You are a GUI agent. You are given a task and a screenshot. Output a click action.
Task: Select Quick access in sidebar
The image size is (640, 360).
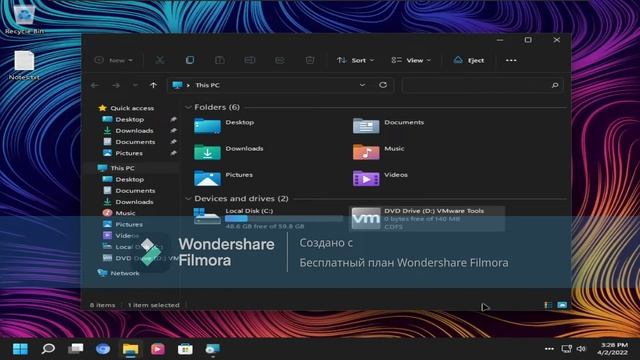127,108
